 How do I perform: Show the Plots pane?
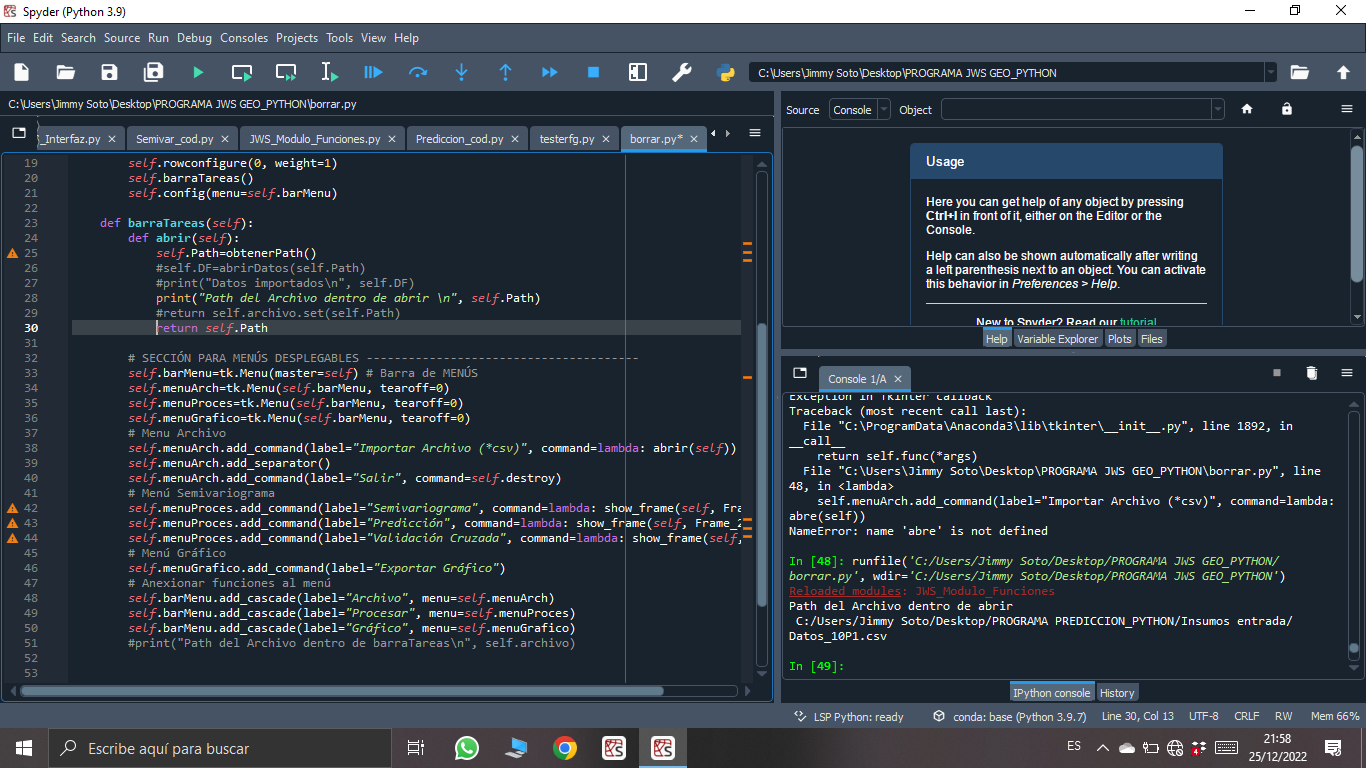pos(1119,339)
